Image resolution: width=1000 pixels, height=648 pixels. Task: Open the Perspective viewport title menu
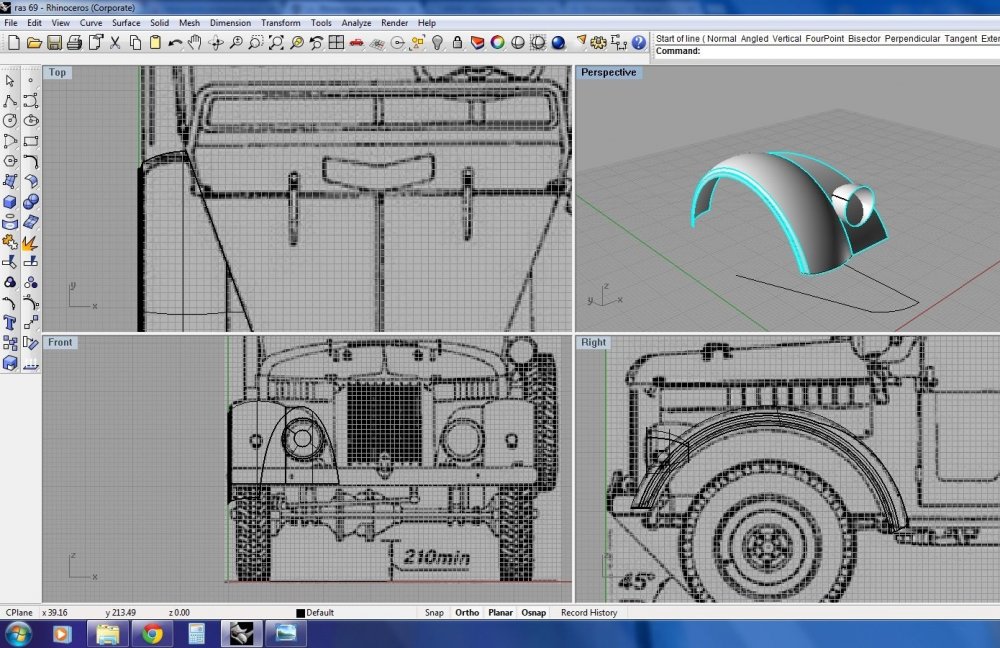pos(608,72)
